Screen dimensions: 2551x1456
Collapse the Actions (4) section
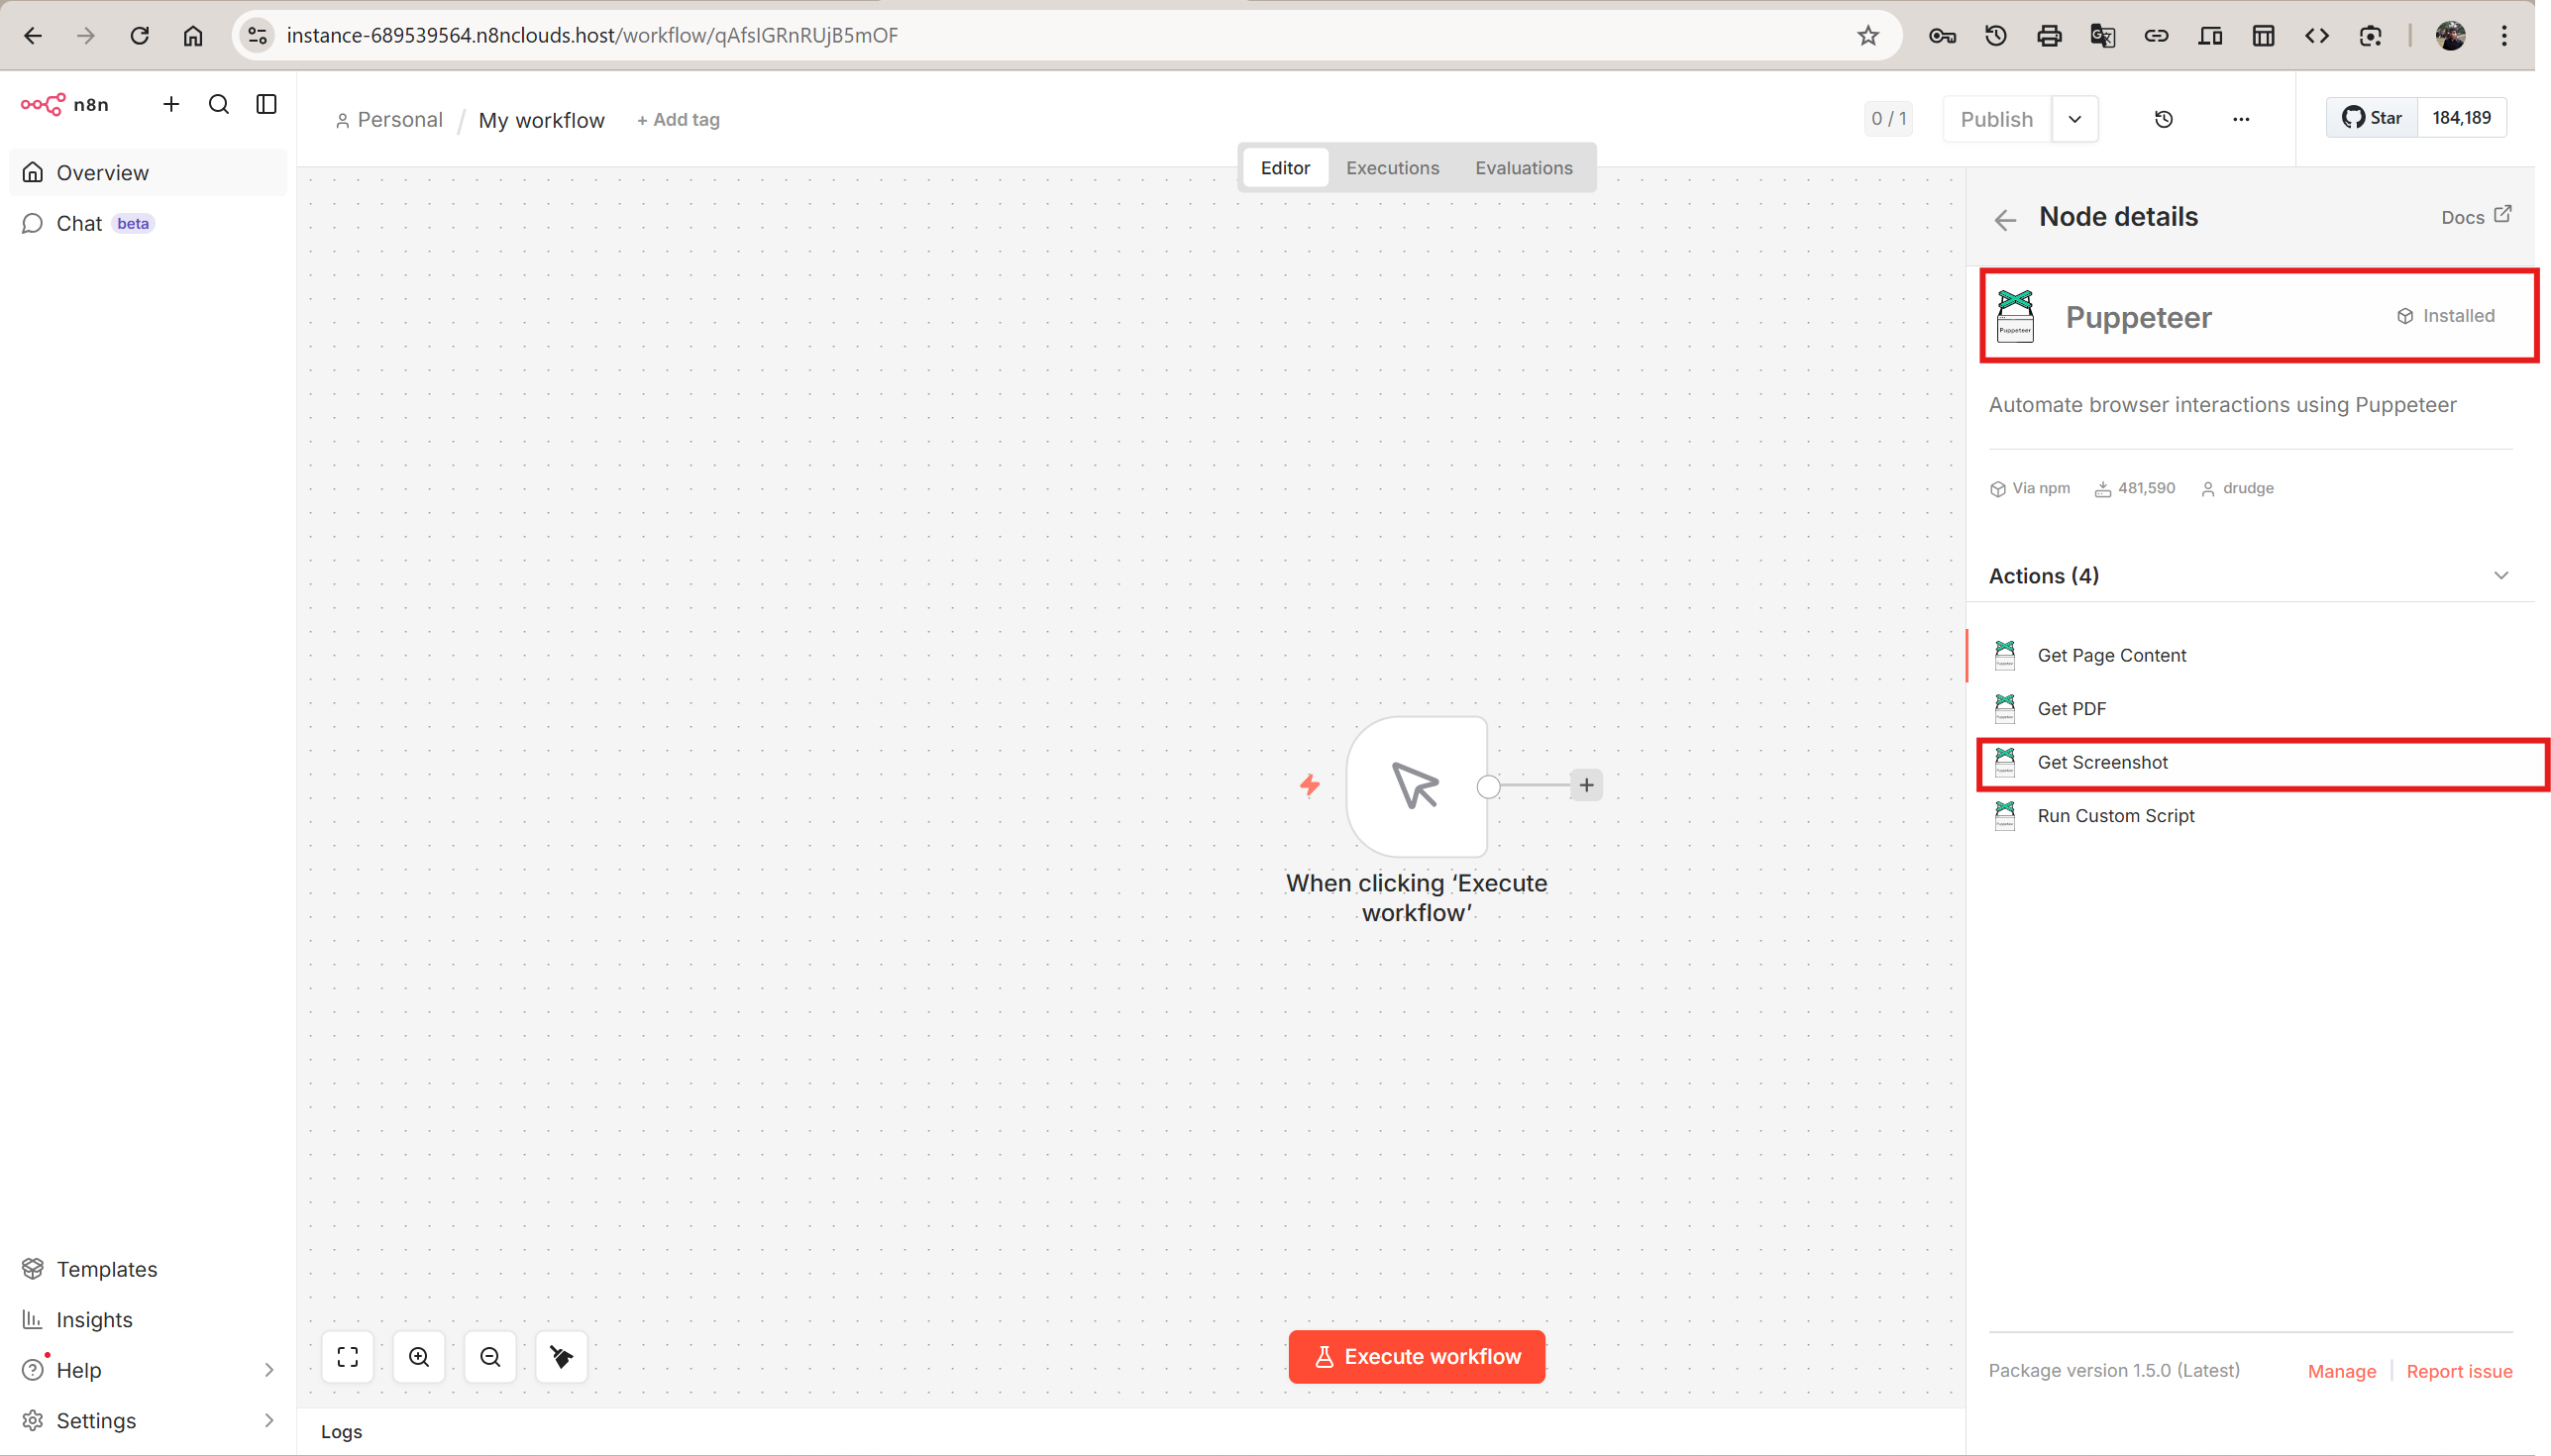pyautogui.click(x=2500, y=576)
